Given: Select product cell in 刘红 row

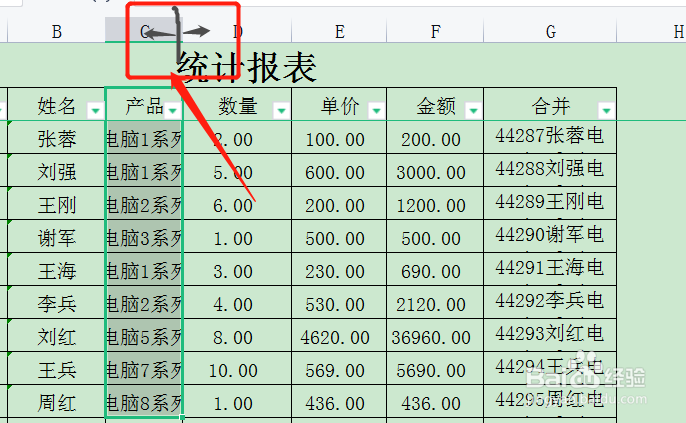Looking at the screenshot, I should [x=144, y=336].
